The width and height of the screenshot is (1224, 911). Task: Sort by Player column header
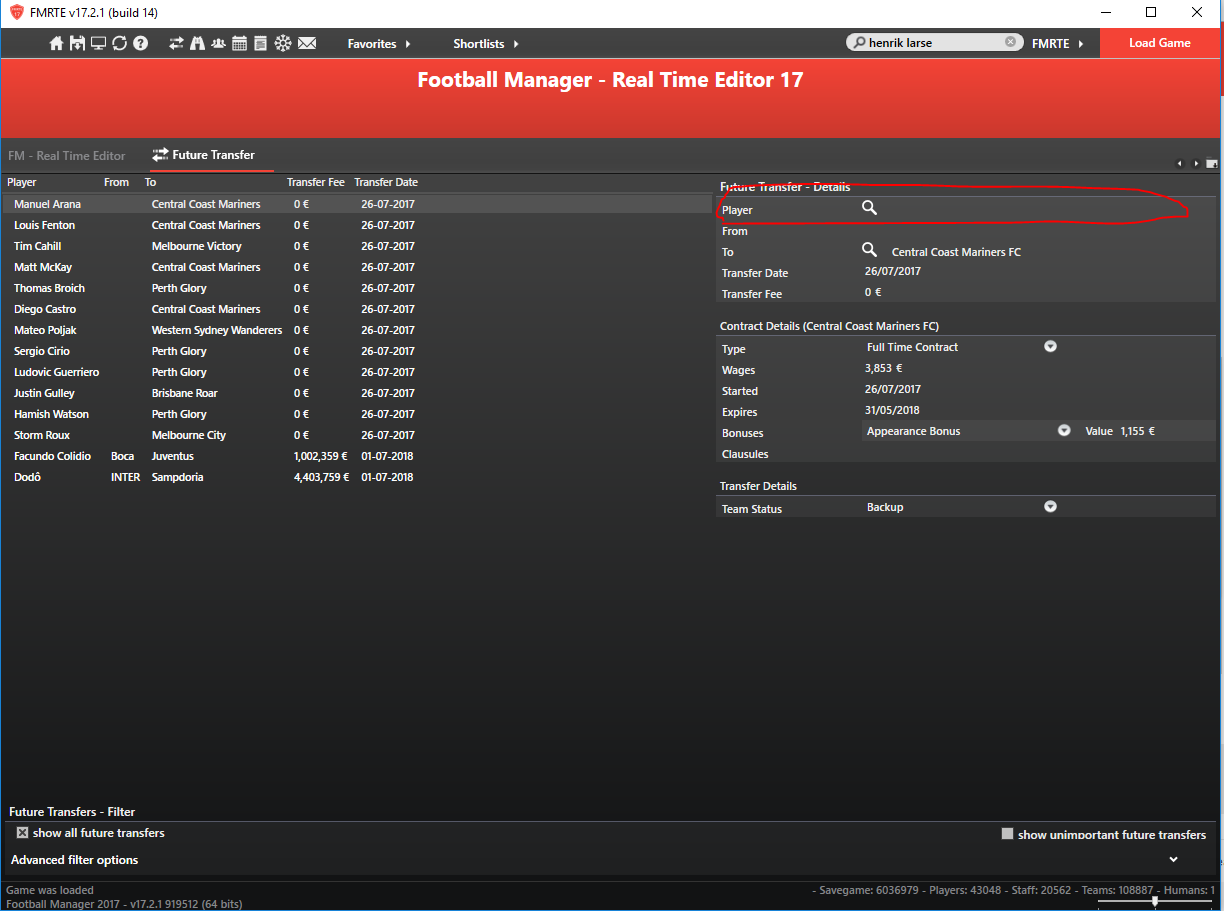pyautogui.click(x=22, y=182)
